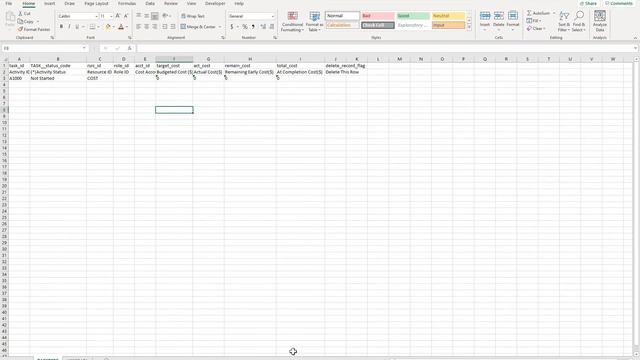The image size is (640, 360).
Task: Click Merge & Center
Action: pos(198,27)
